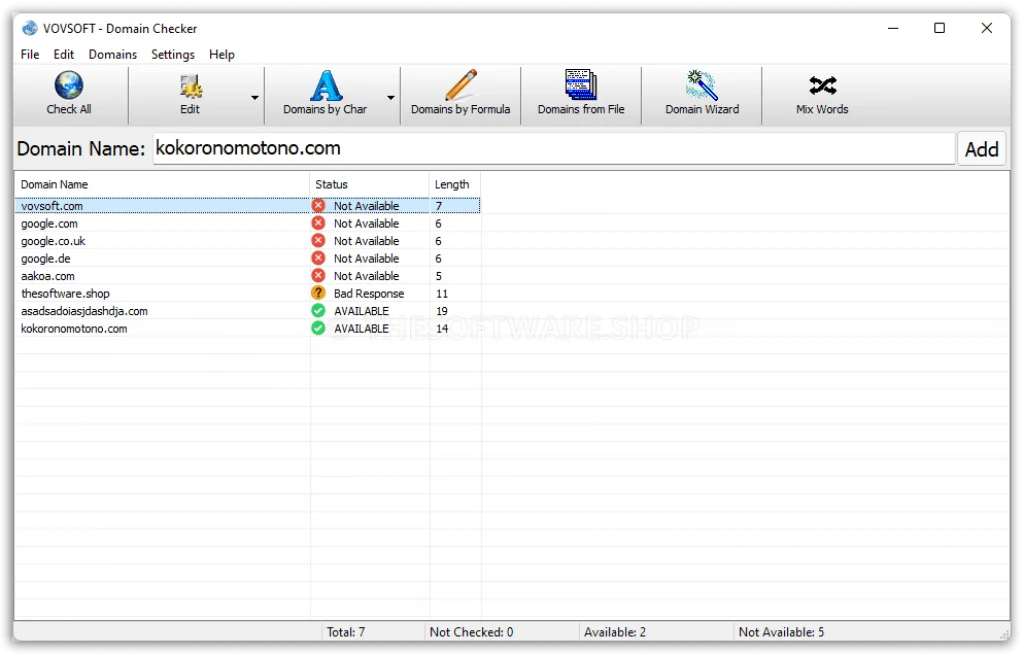Close the Domain Checker window
The height and width of the screenshot is (654, 1024).
coord(987,28)
